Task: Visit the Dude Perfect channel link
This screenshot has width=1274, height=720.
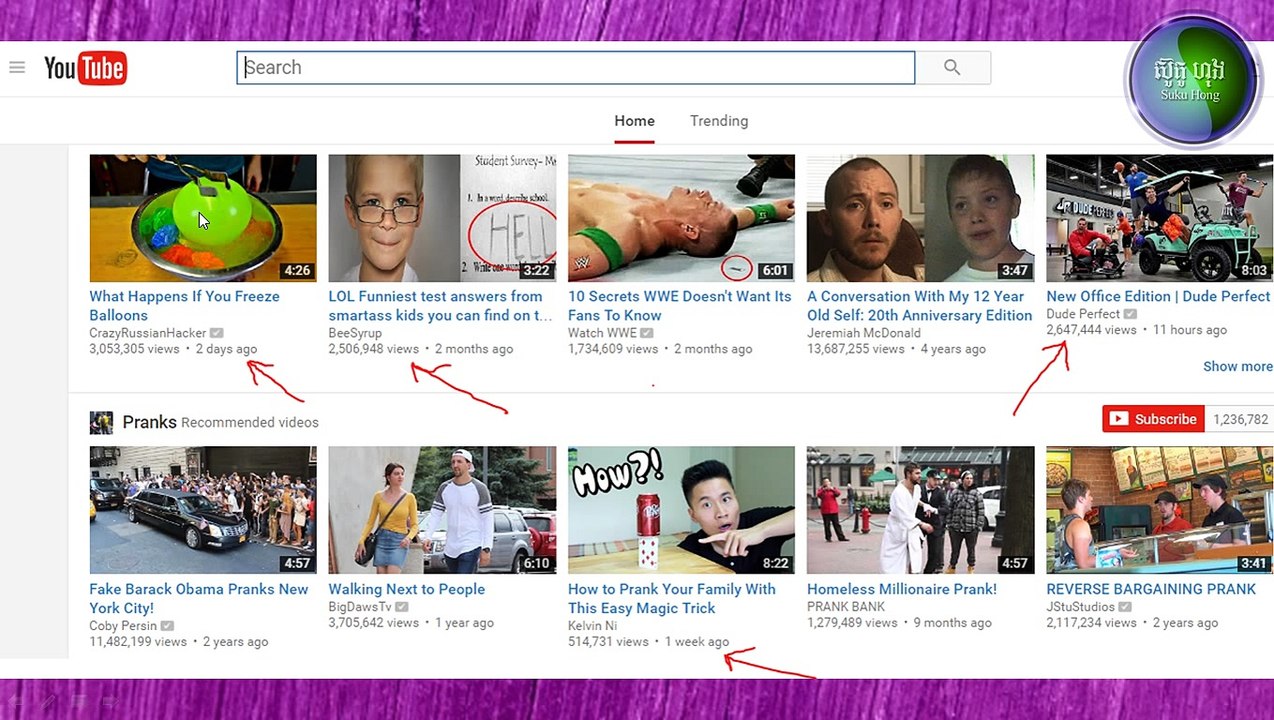Action: click(x=1083, y=314)
